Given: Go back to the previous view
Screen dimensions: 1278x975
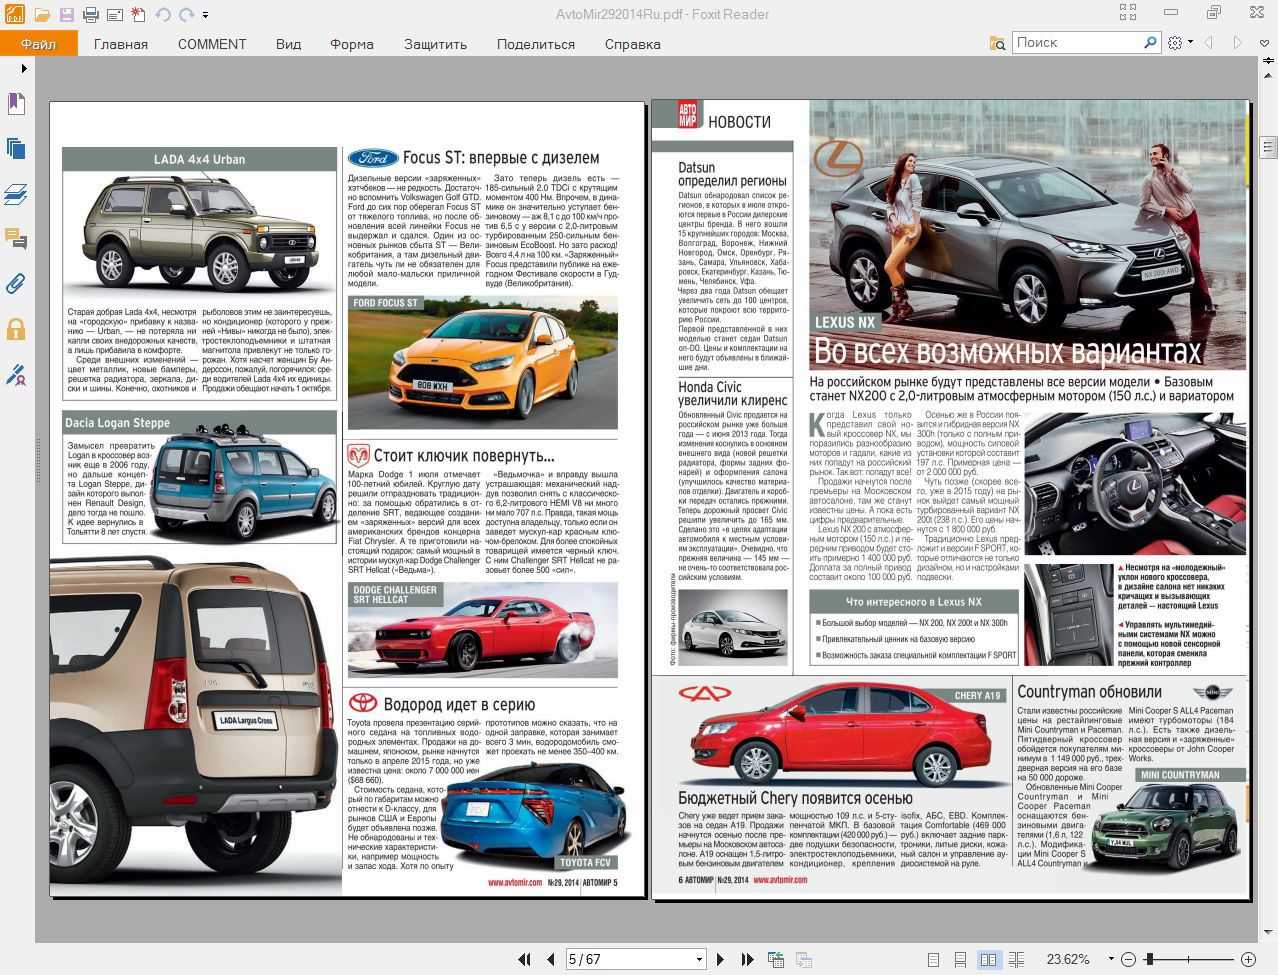Looking at the screenshot, I should [x=776, y=959].
